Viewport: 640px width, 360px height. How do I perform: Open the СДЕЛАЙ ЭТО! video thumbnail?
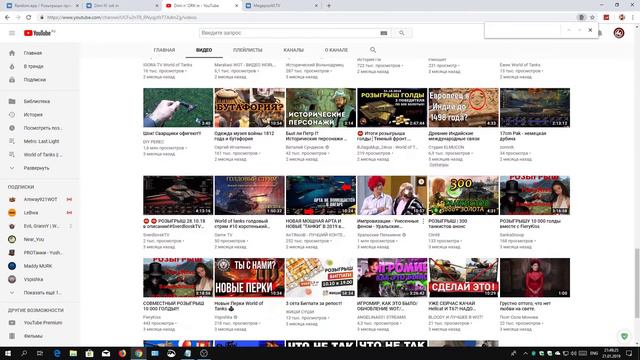[x=464, y=277]
